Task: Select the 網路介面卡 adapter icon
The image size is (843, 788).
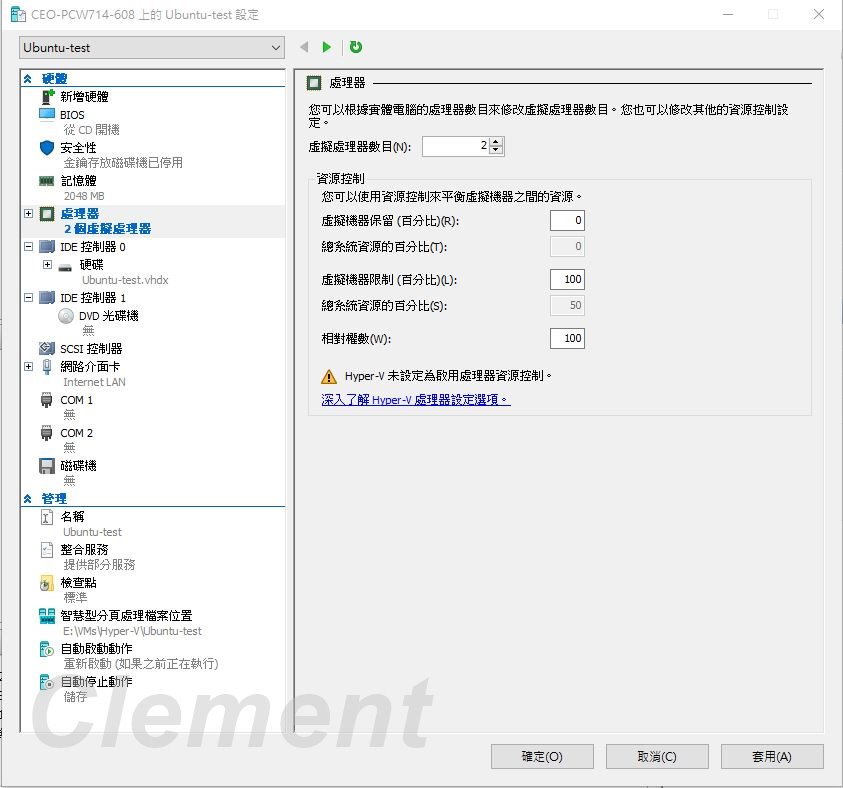Action: point(47,367)
